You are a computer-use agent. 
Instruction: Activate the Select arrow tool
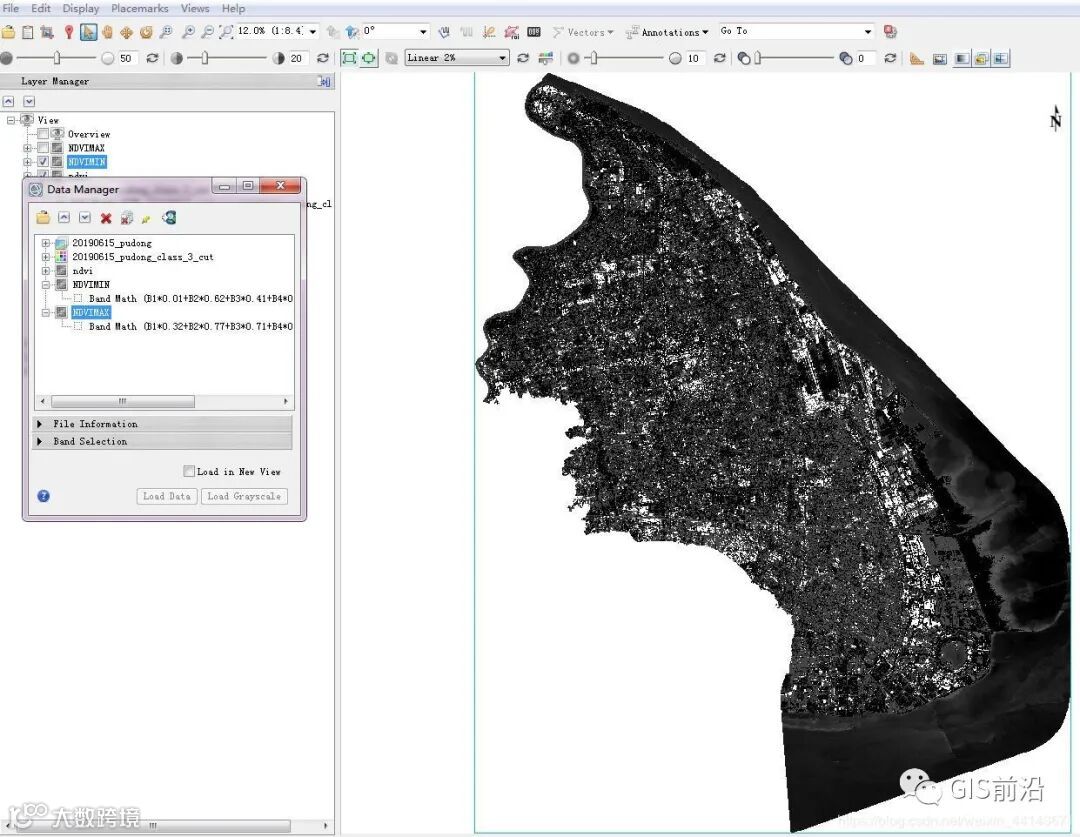click(x=89, y=32)
